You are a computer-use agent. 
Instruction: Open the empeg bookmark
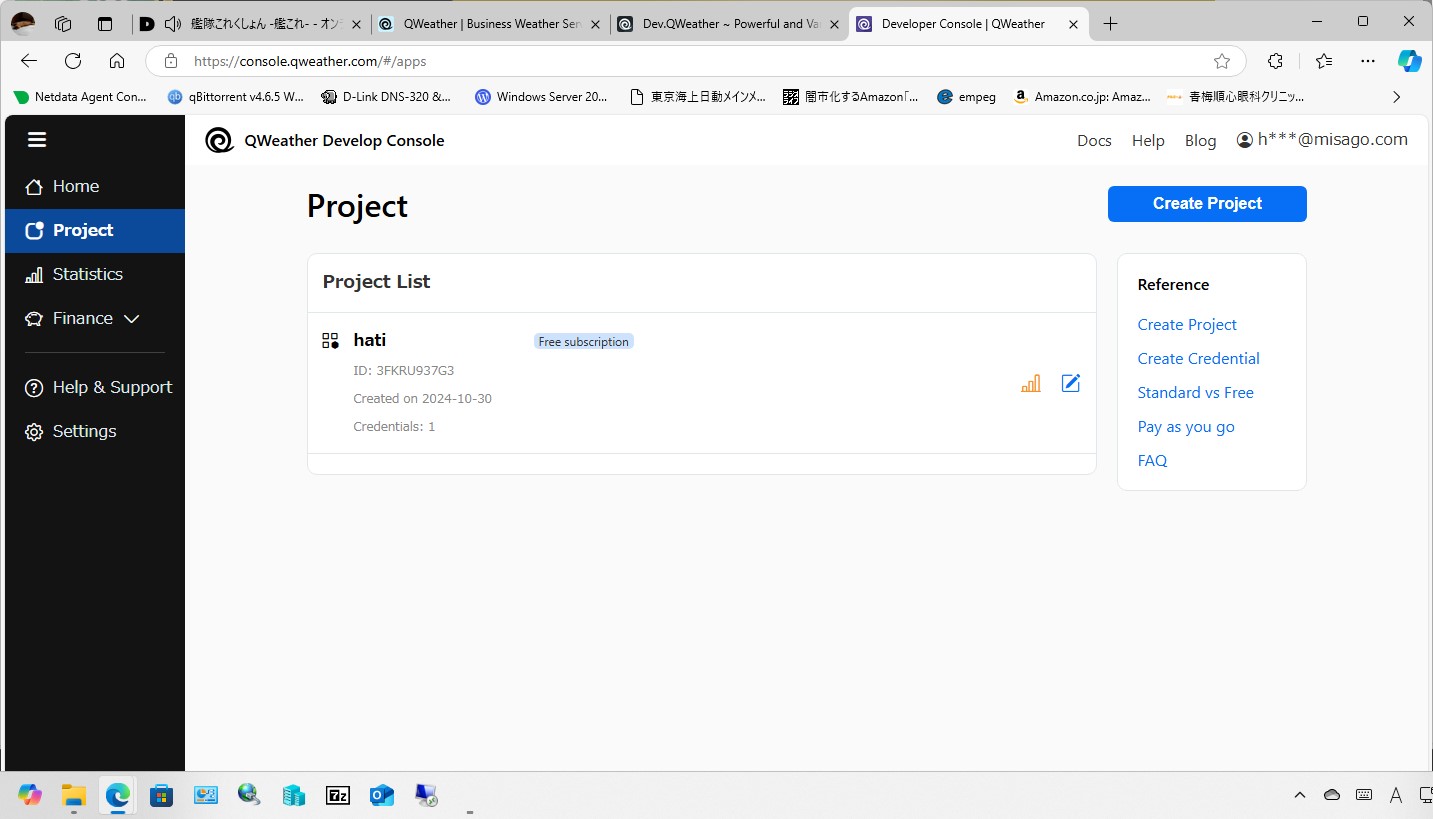coord(966,97)
